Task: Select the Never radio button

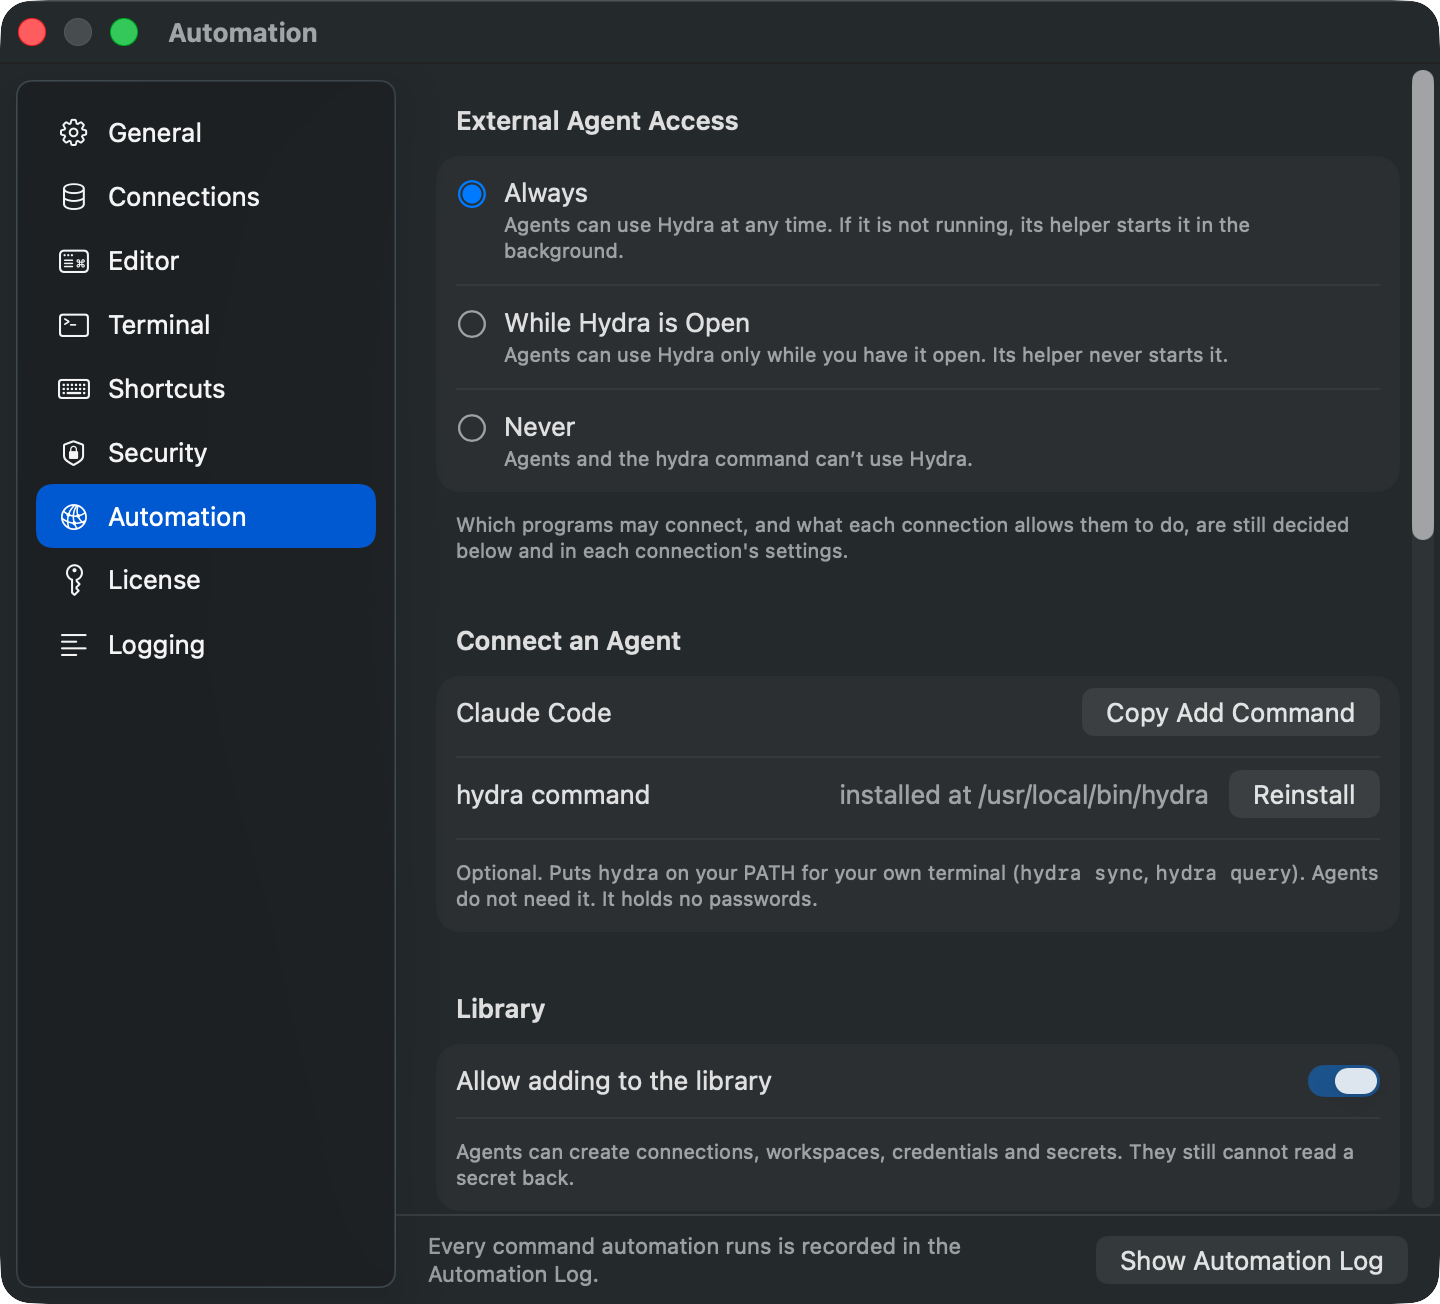Action: click(472, 428)
